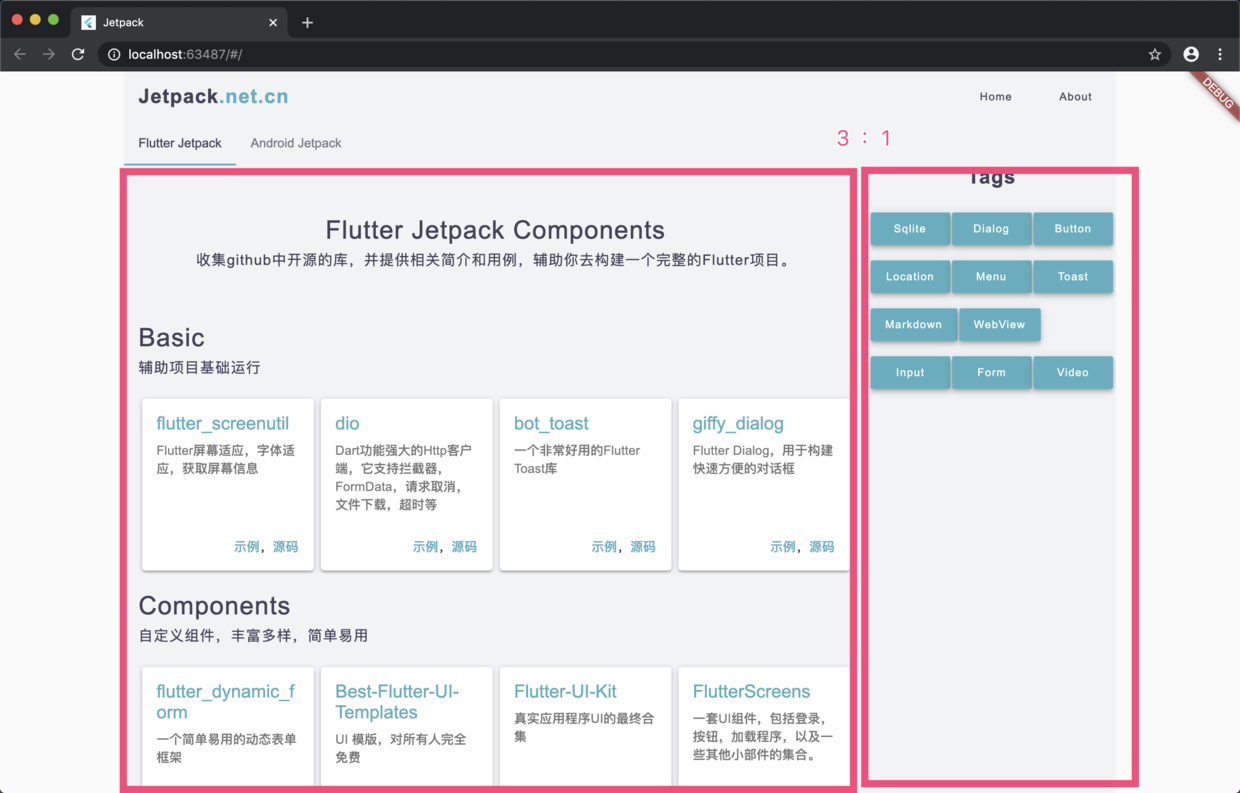1240x793 pixels.
Task: Open the Best-Flutter-UI-Templates card title
Action: click(x=397, y=702)
